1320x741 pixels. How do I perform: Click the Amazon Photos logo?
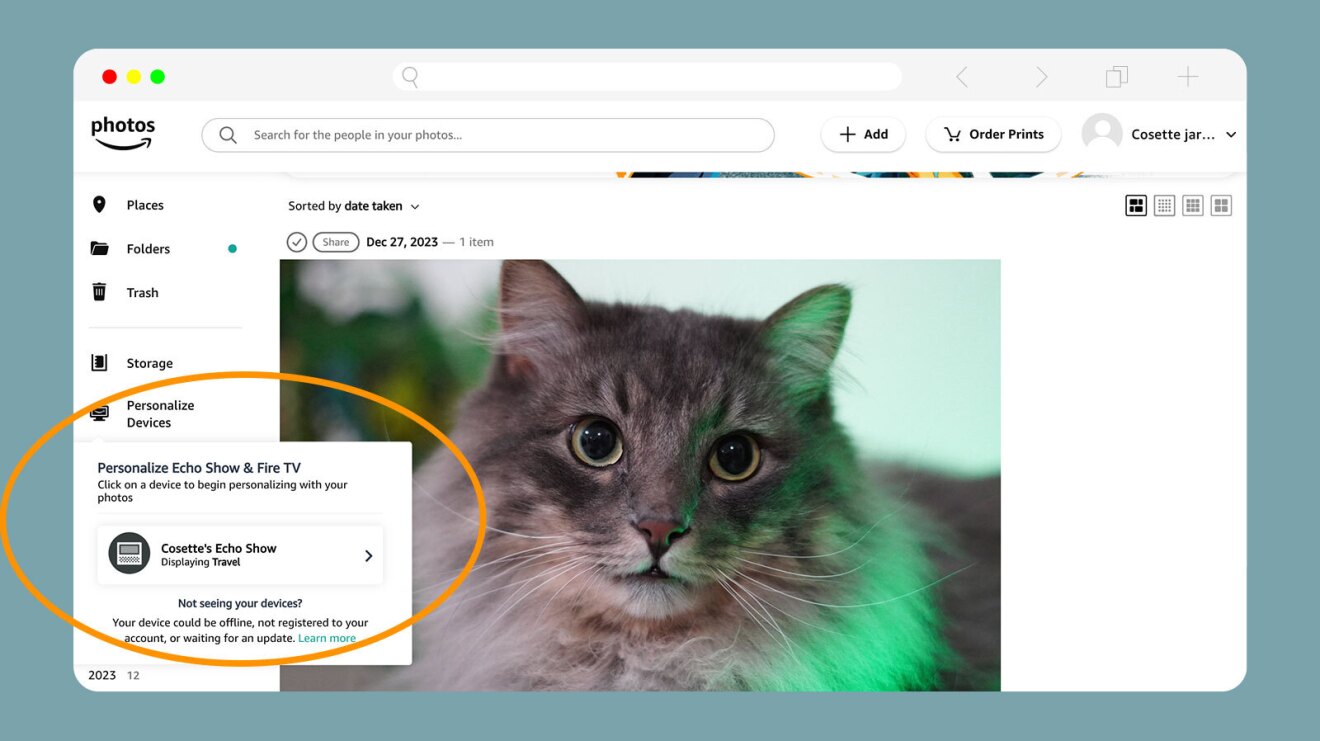[123, 133]
